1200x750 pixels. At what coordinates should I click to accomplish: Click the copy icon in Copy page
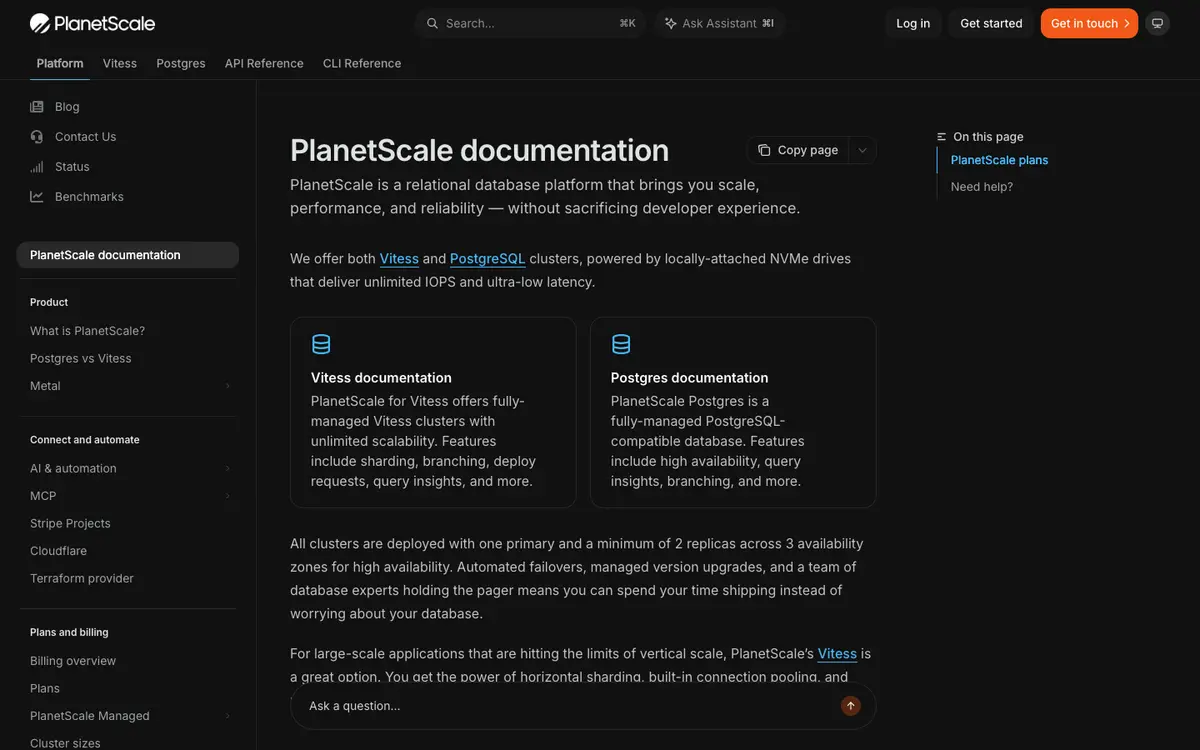pos(764,150)
